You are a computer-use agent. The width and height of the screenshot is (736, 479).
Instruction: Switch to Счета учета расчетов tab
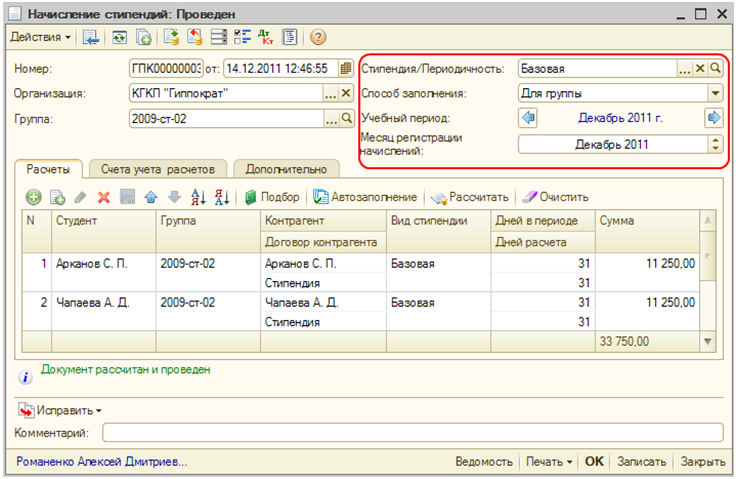coord(160,170)
